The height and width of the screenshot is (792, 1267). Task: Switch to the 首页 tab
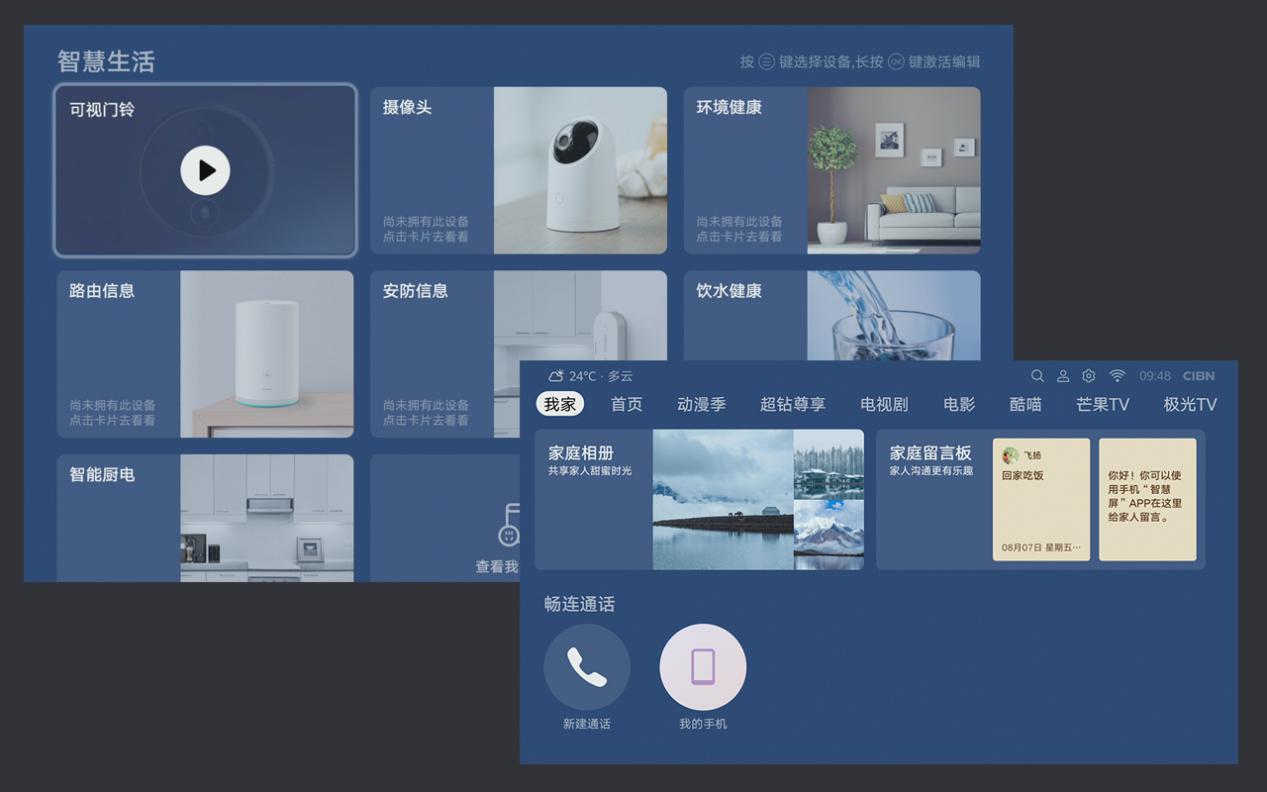click(x=626, y=404)
